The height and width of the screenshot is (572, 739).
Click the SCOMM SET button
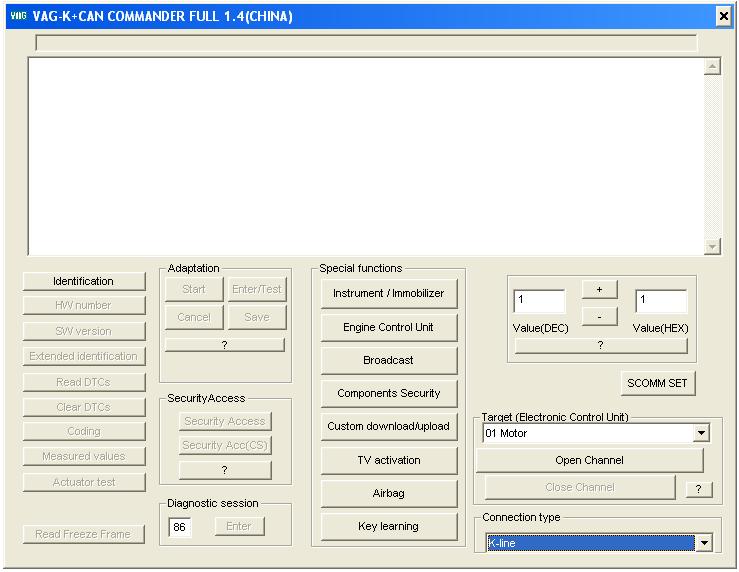pos(658,384)
